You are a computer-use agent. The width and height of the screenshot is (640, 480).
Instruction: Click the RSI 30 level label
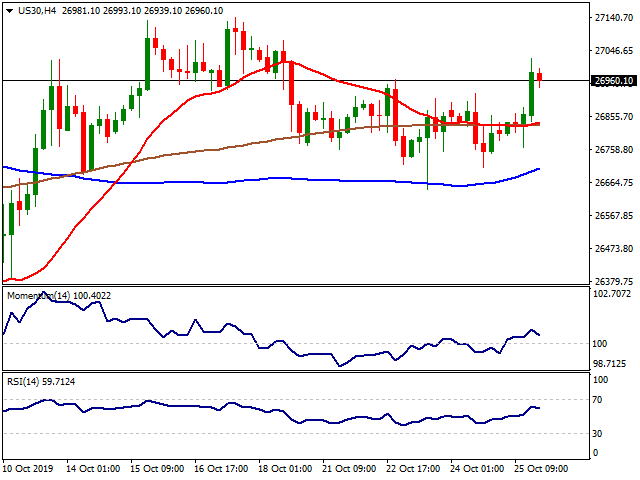(x=597, y=433)
